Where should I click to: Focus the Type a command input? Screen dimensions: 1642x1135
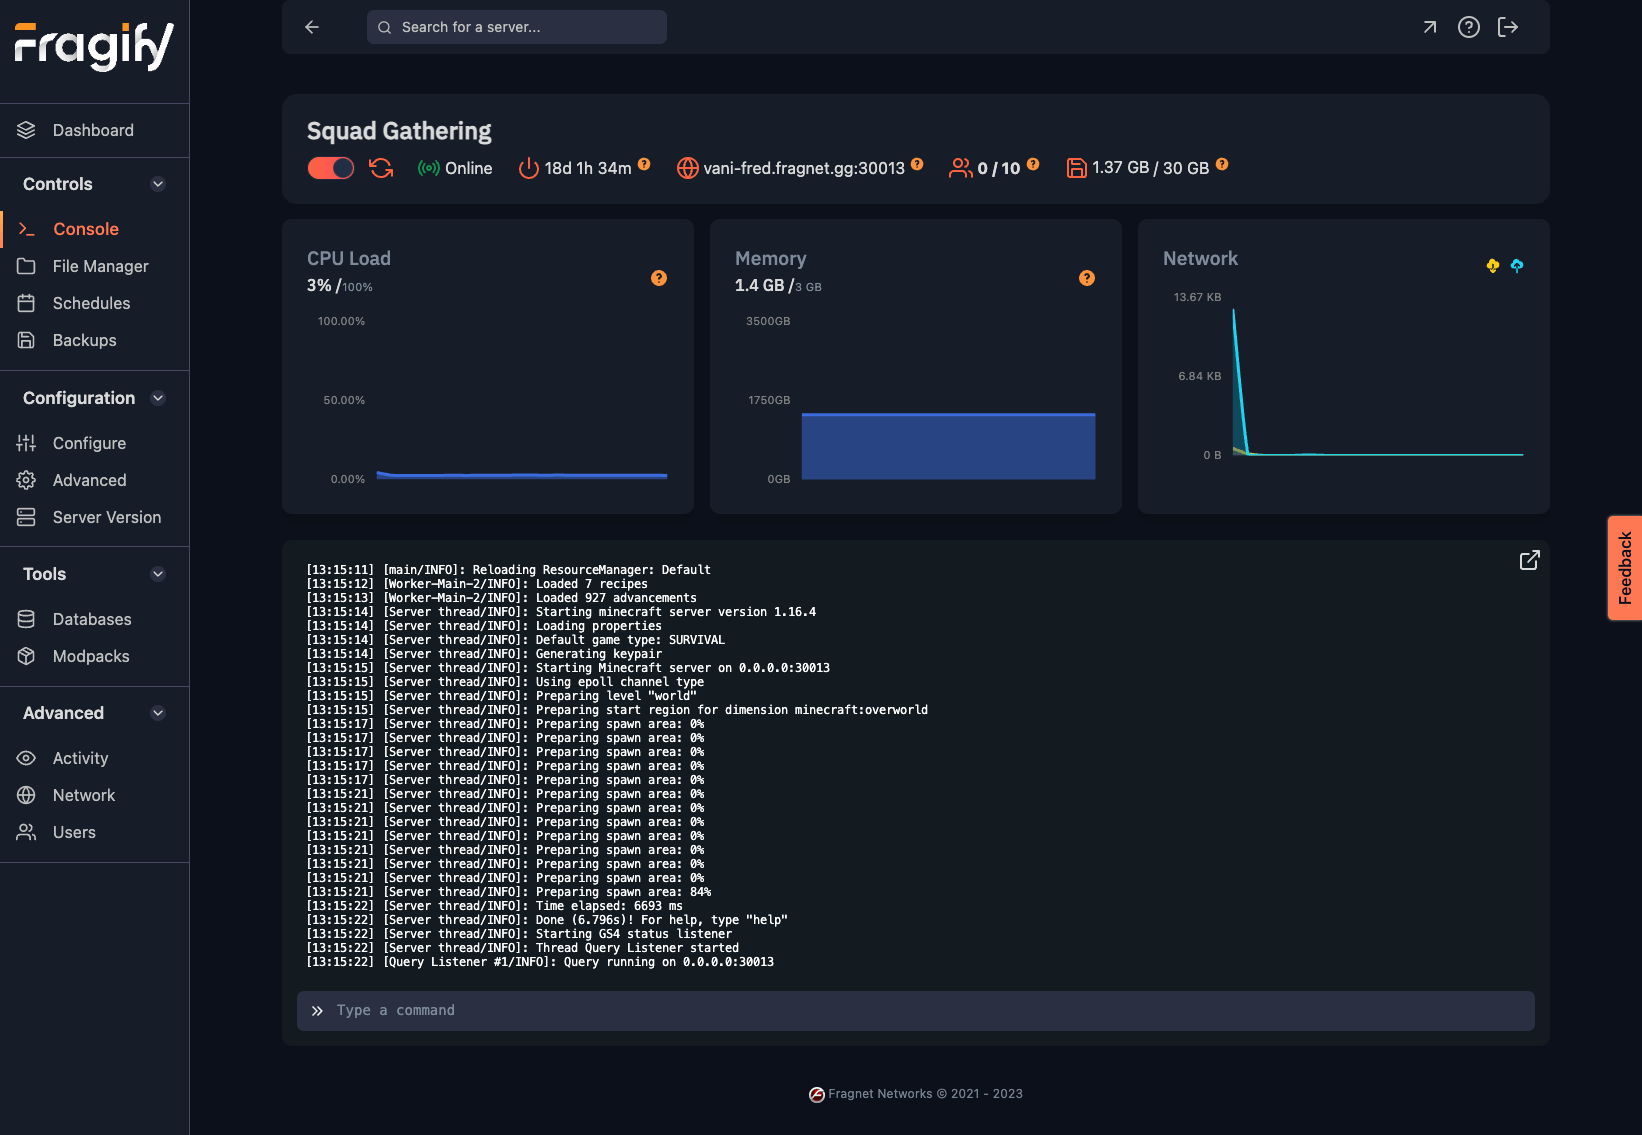[x=916, y=1011]
